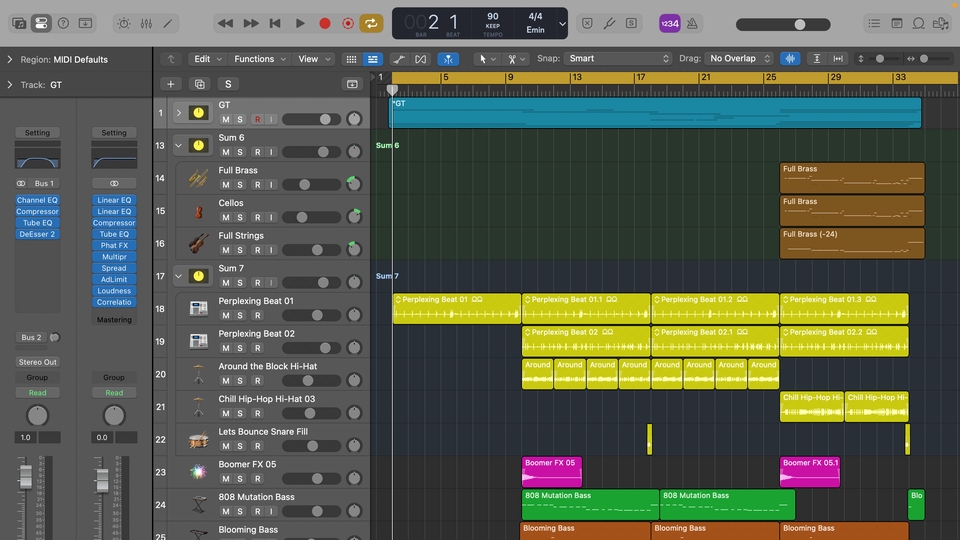Click the Cellos track instrument icon
The width and height of the screenshot is (960, 540).
tap(198, 211)
